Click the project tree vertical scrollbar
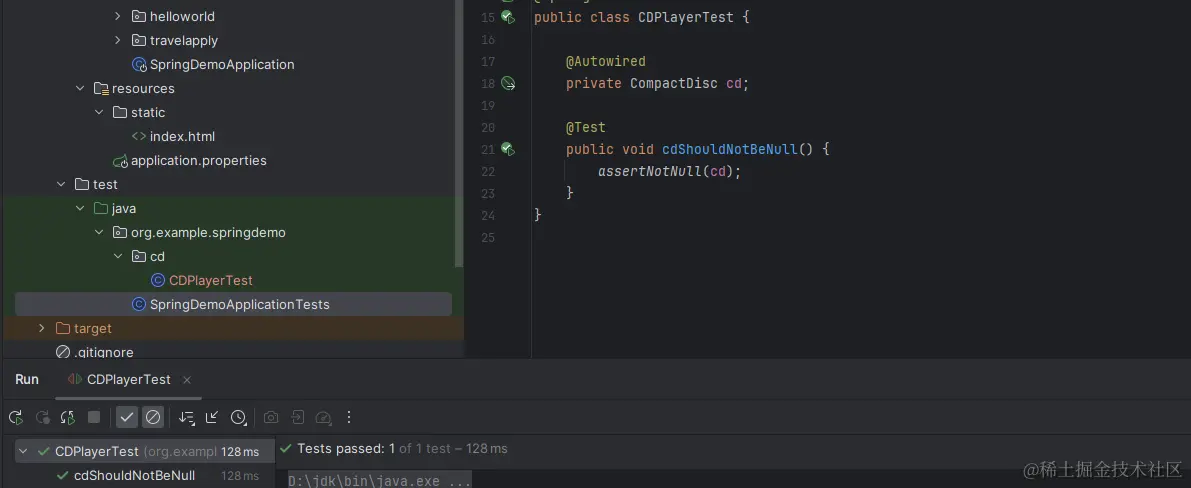1191x488 pixels. pos(458,133)
